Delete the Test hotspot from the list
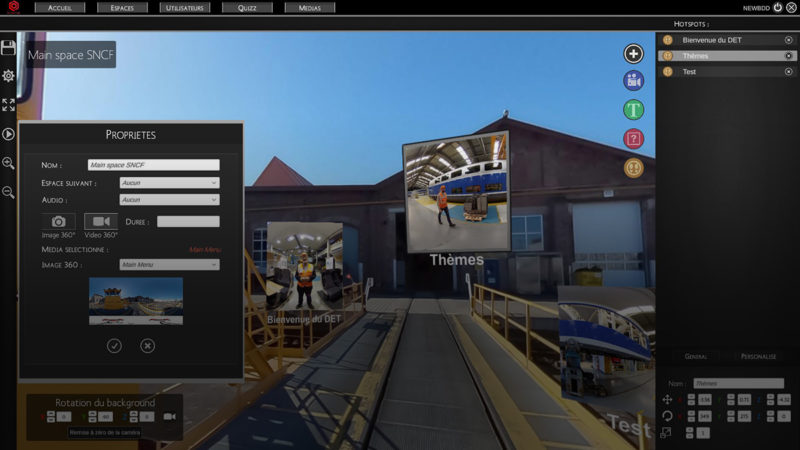 788,71
